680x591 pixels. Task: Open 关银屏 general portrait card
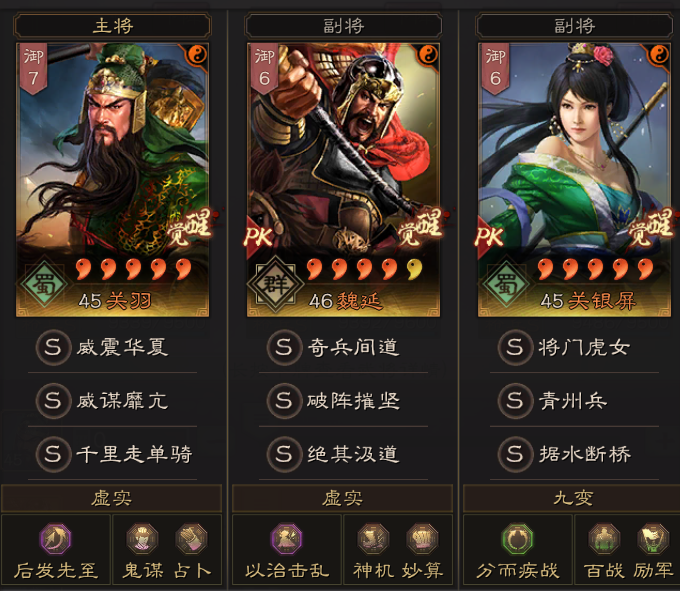[x=574, y=180]
